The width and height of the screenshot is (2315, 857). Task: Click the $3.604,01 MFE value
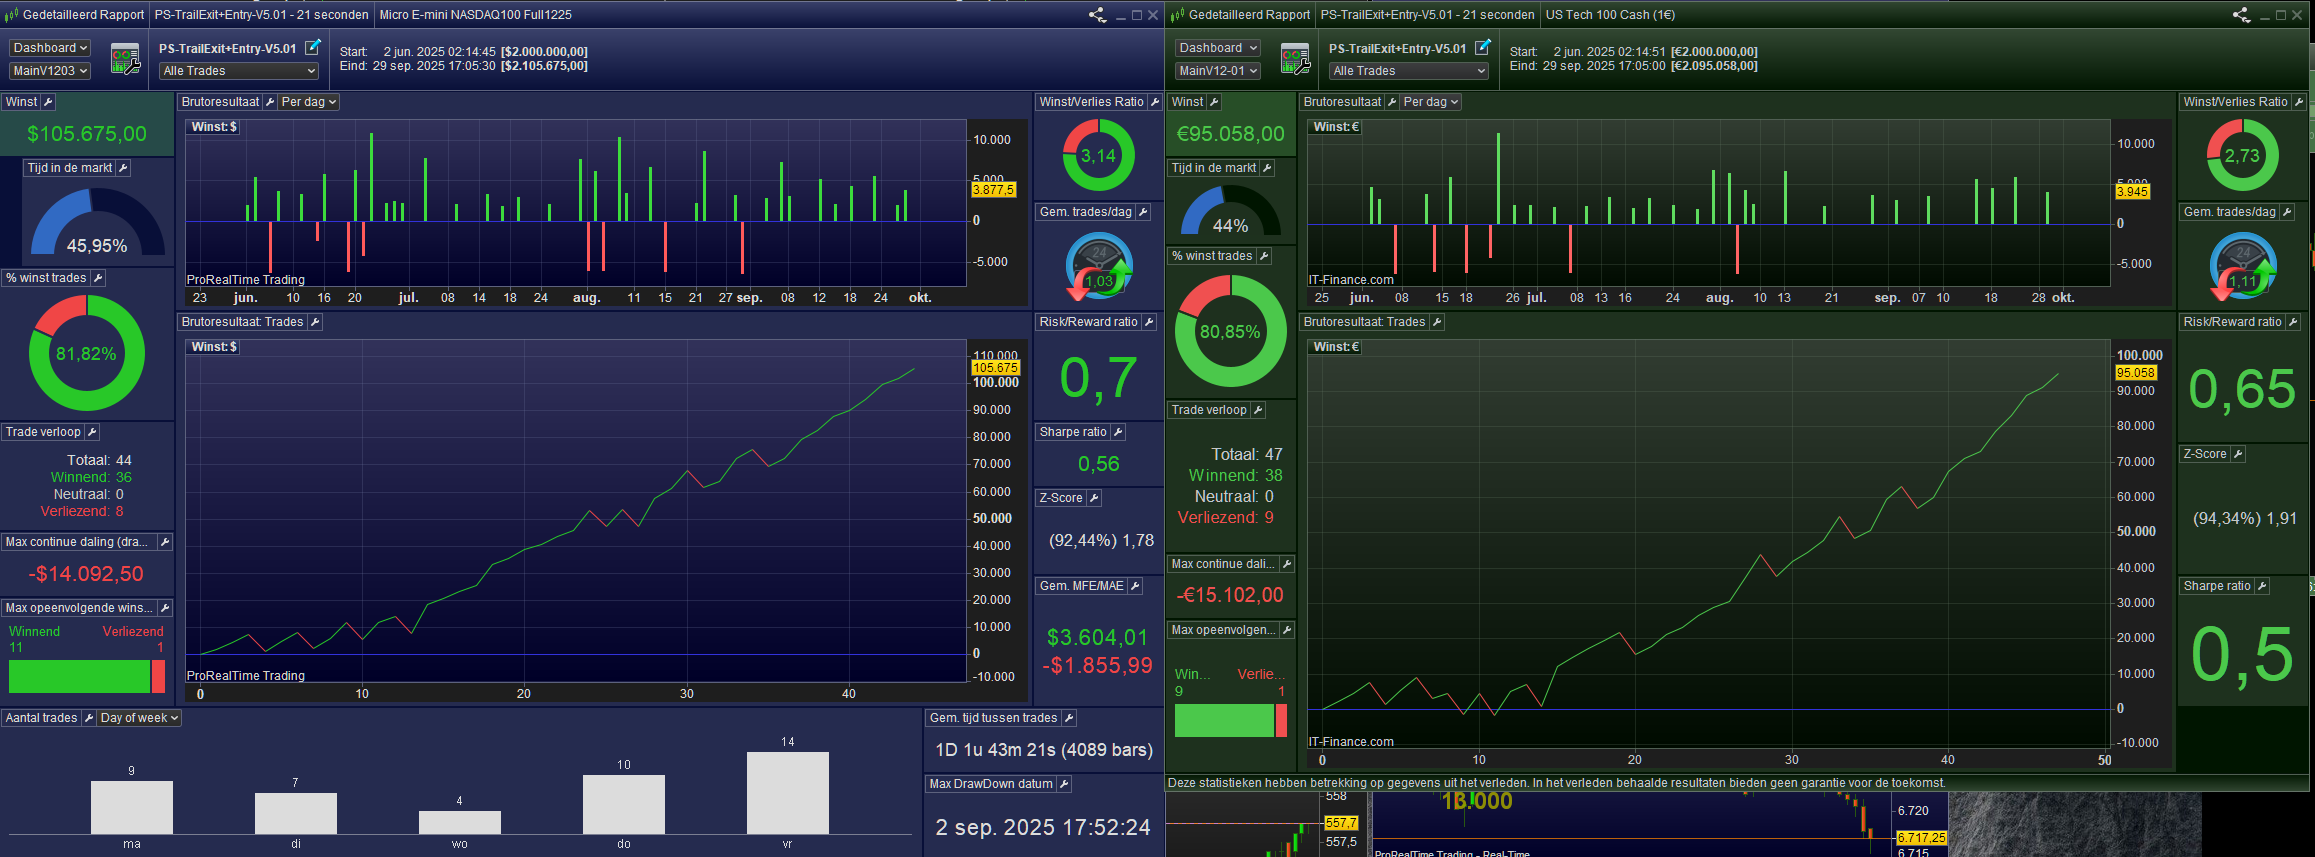click(1097, 638)
